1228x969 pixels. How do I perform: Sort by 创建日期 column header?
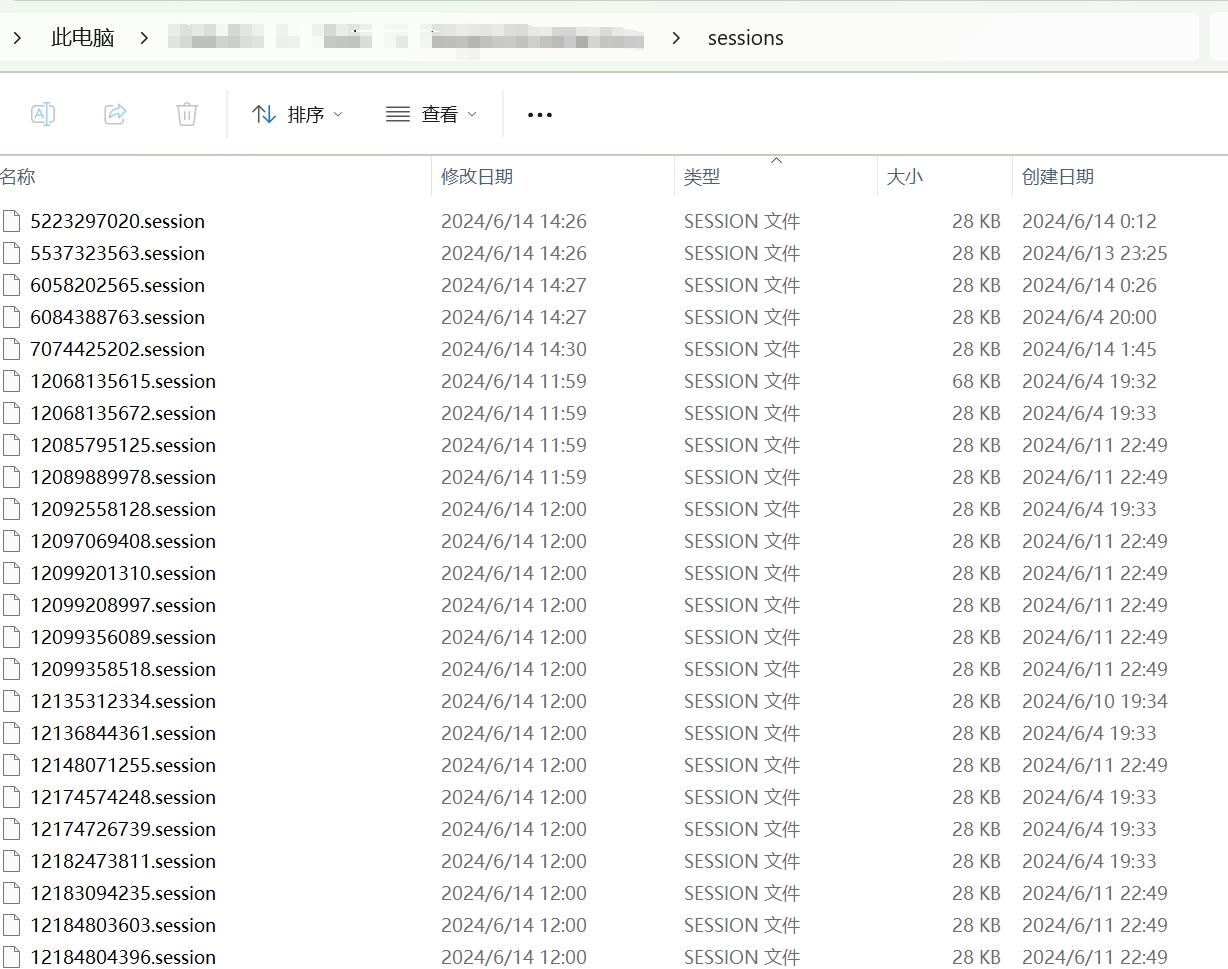[x=1057, y=177]
